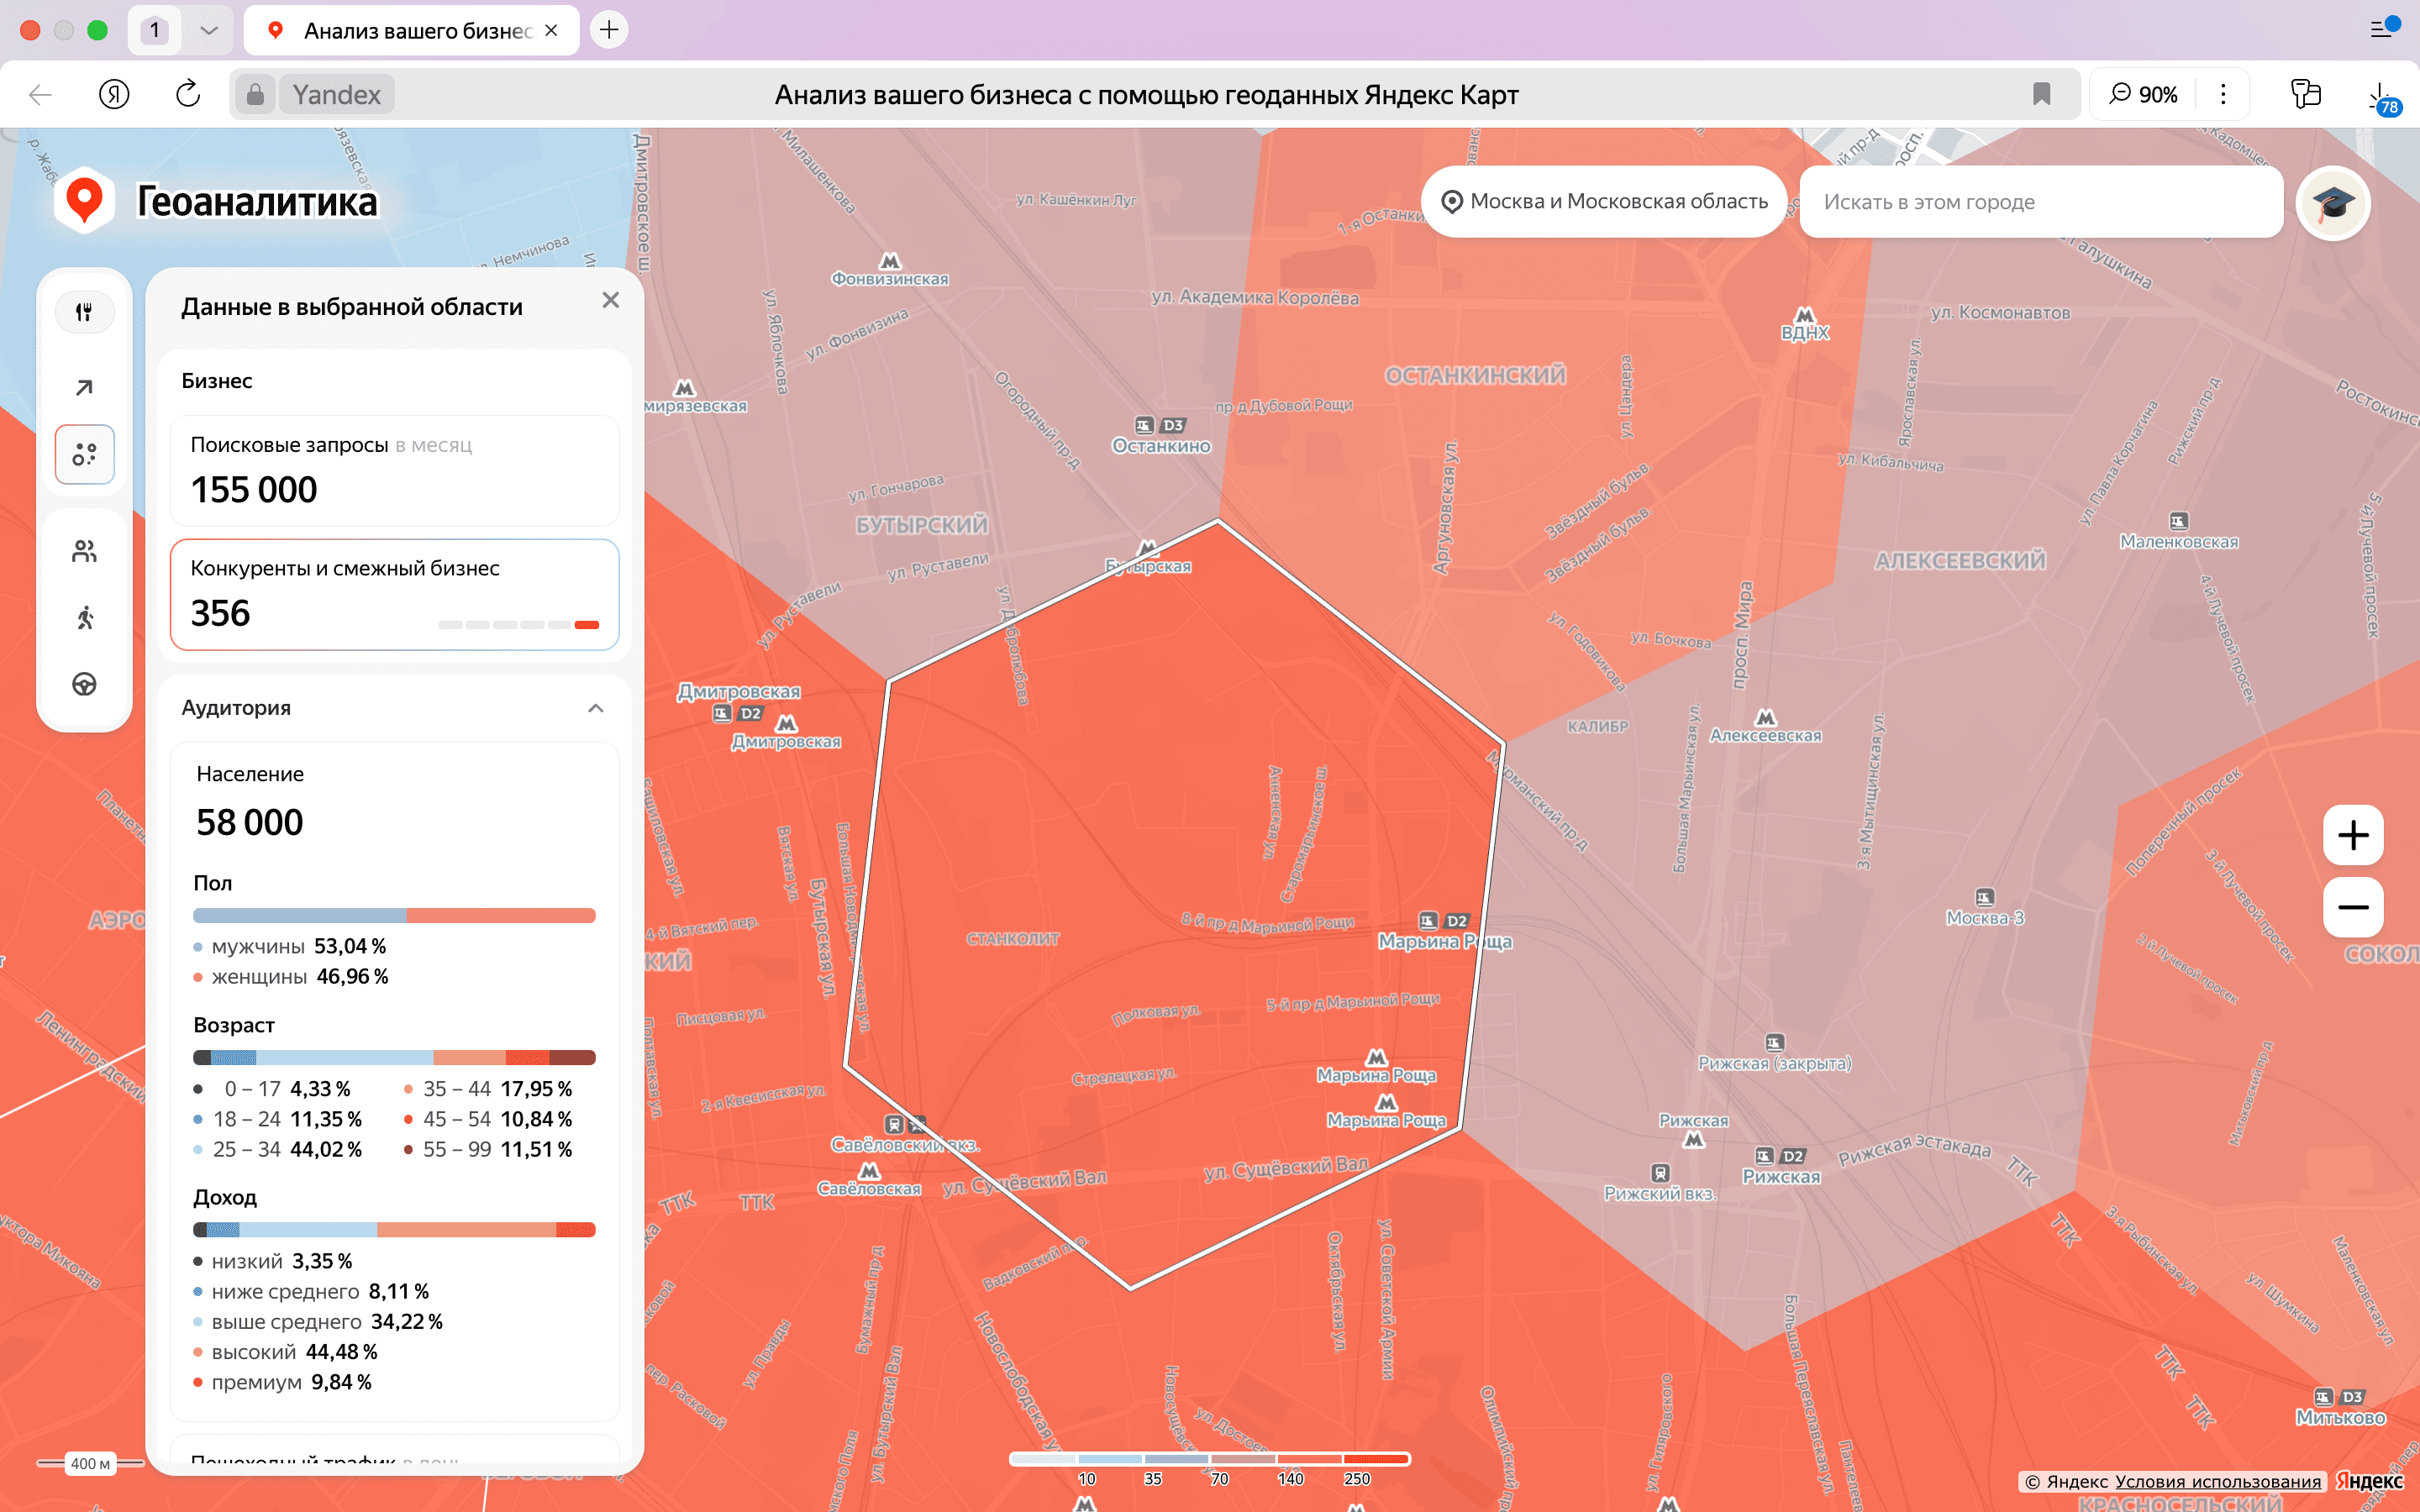Bookmark this page in address bar
This screenshot has height=1512, width=2420.
click(x=2041, y=94)
